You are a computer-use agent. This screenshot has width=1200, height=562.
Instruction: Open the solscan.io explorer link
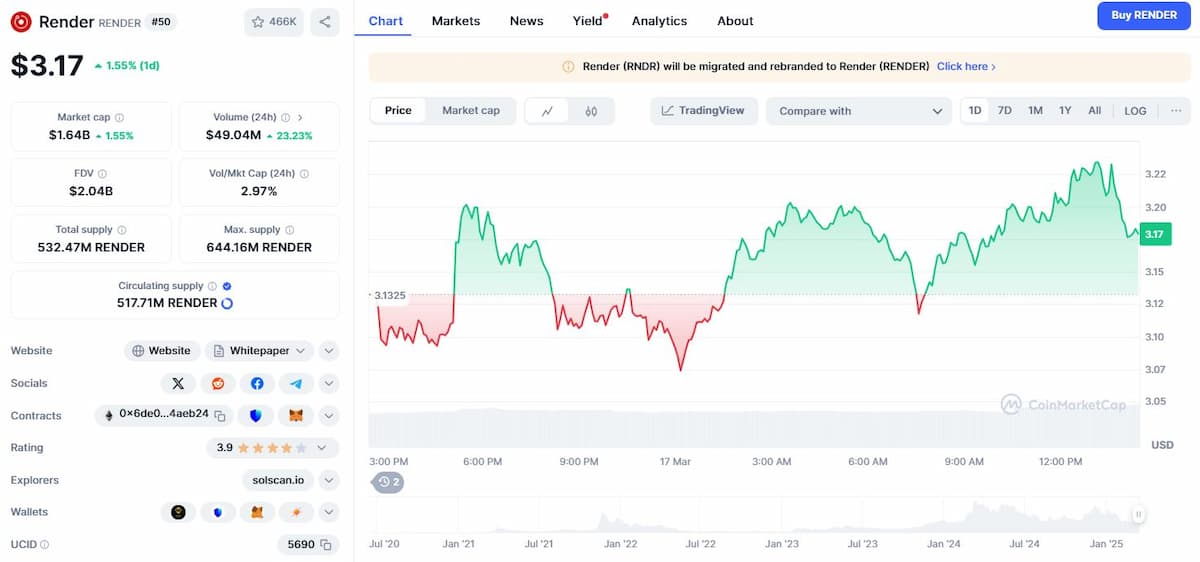pyautogui.click(x=278, y=480)
